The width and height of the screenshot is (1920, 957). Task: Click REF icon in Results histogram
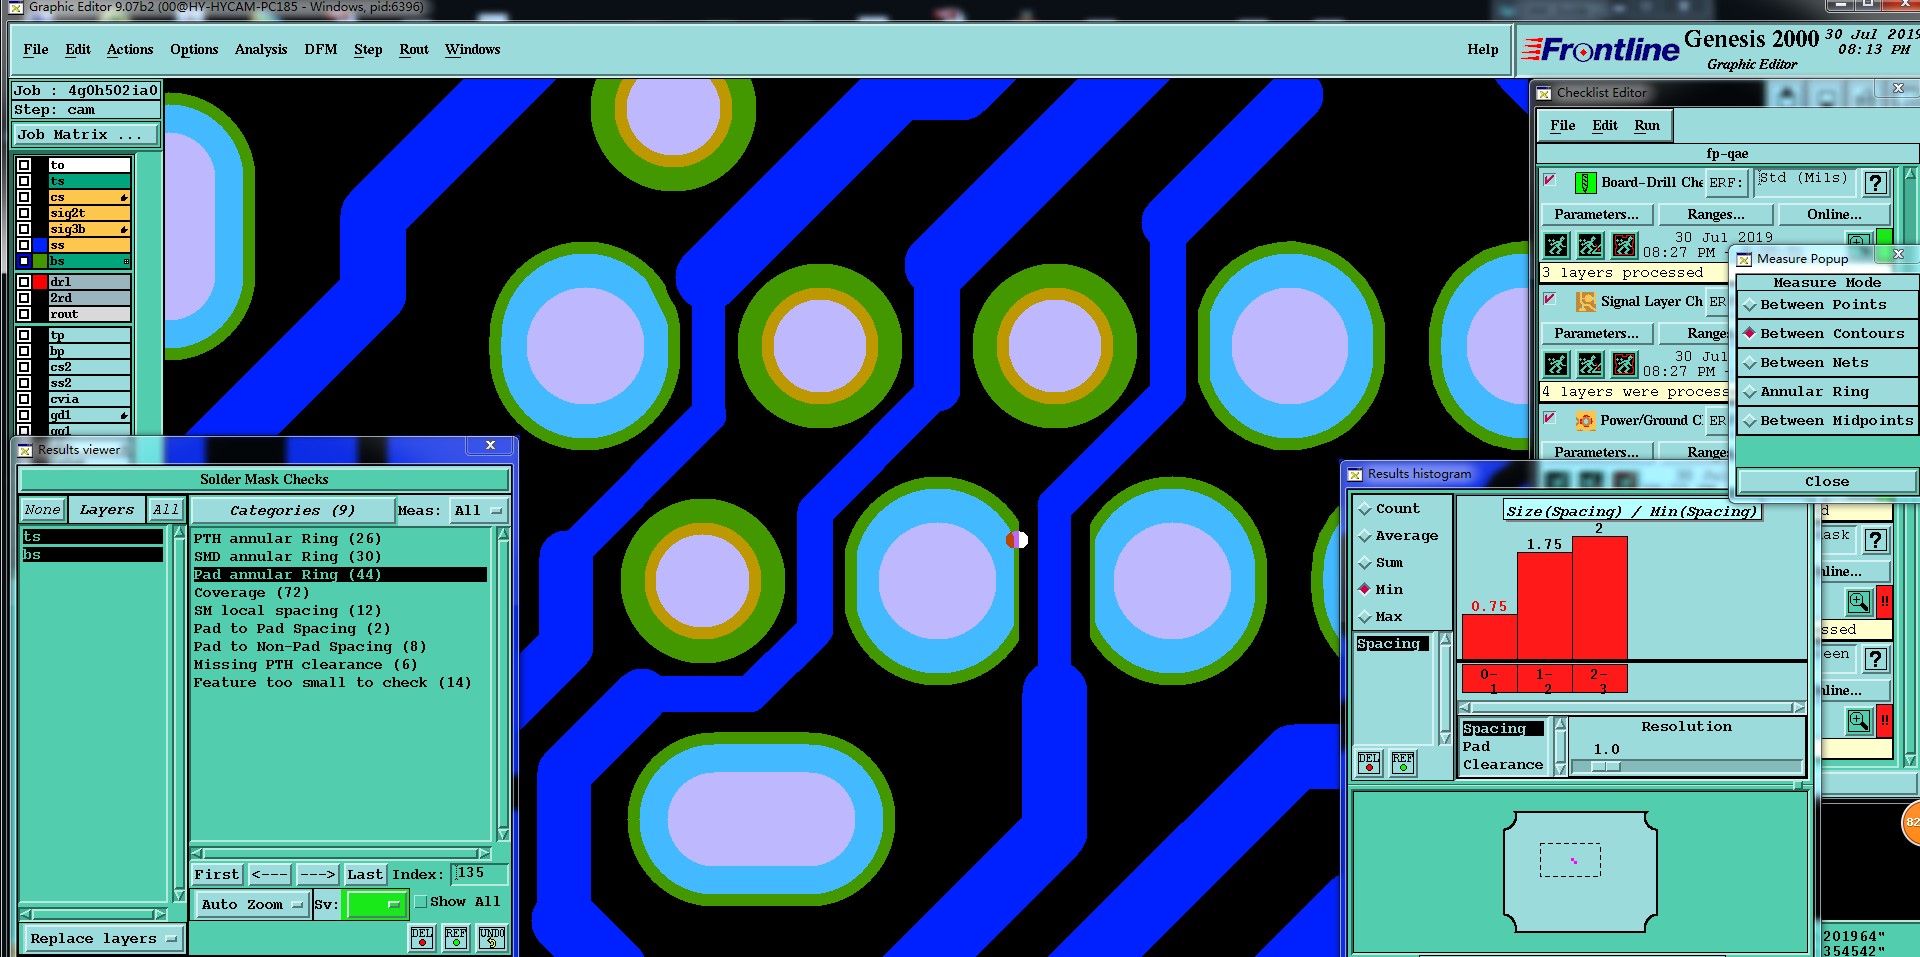[x=1403, y=763]
